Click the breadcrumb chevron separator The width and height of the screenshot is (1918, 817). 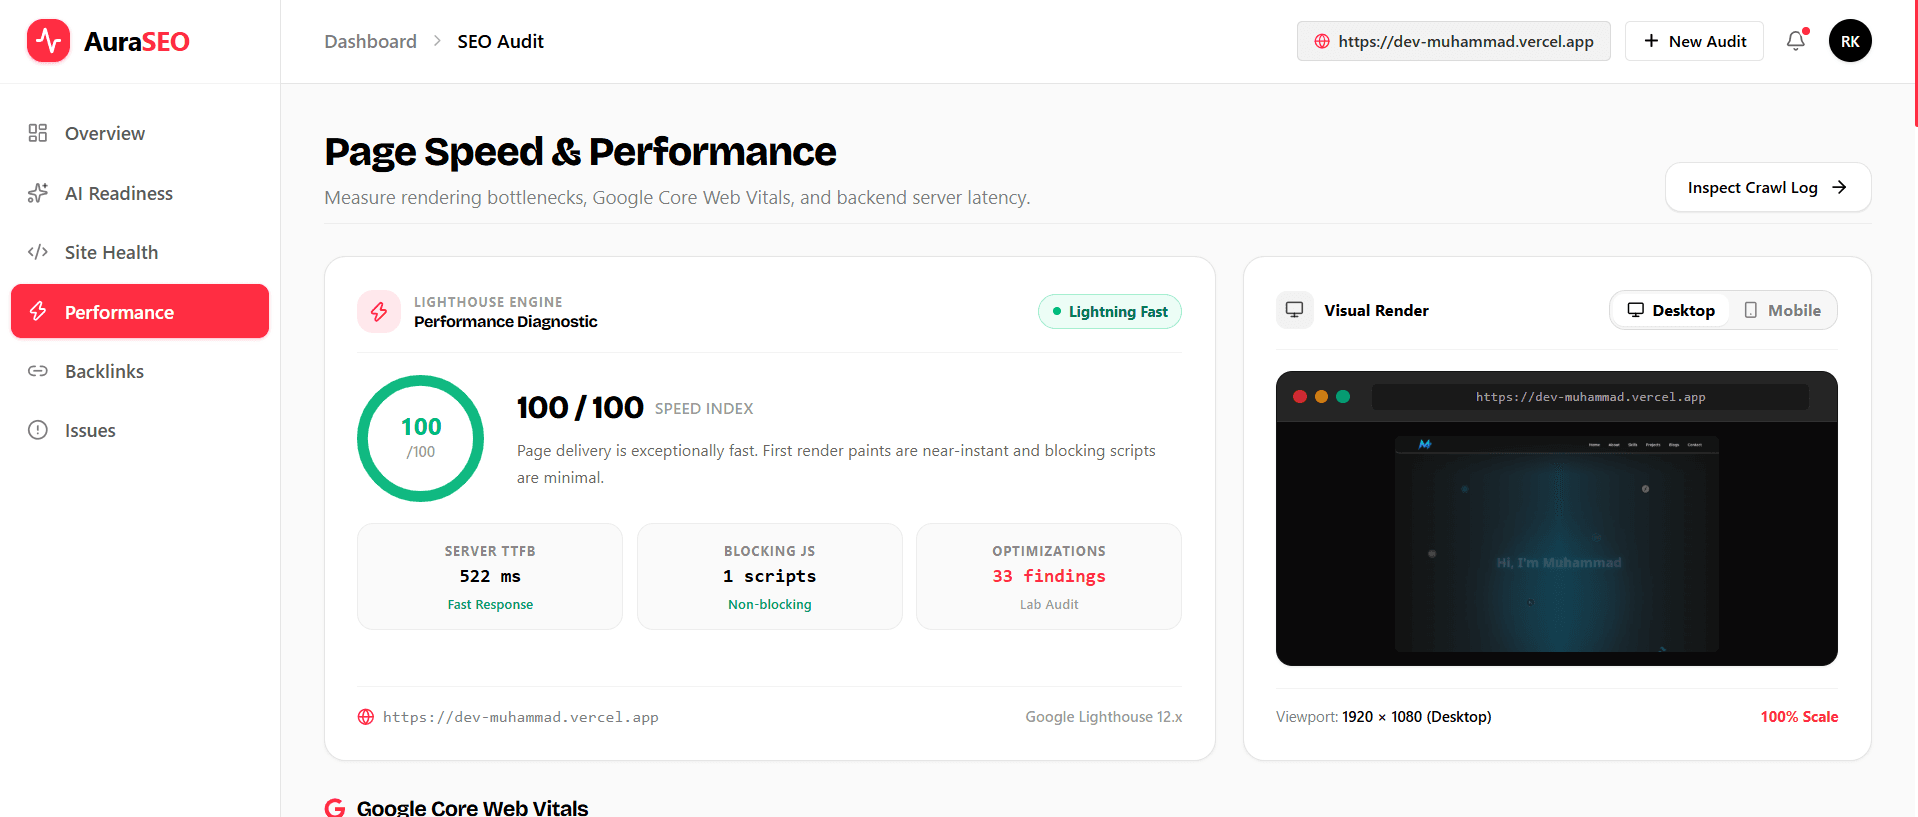point(437,41)
